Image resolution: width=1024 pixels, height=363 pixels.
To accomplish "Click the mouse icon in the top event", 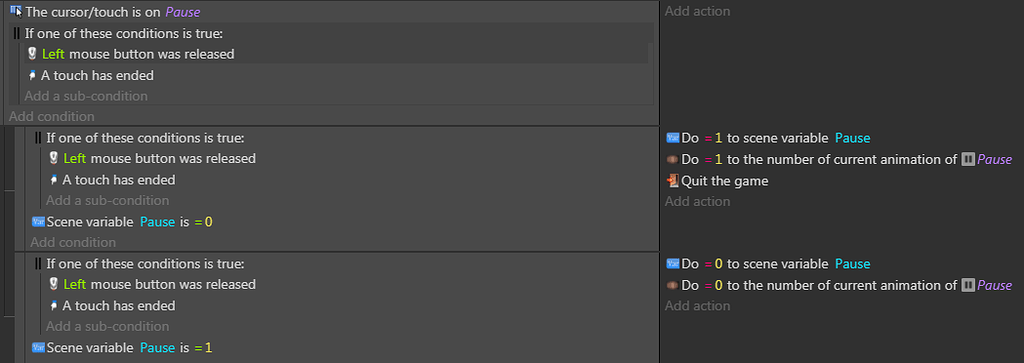I will [x=32, y=54].
